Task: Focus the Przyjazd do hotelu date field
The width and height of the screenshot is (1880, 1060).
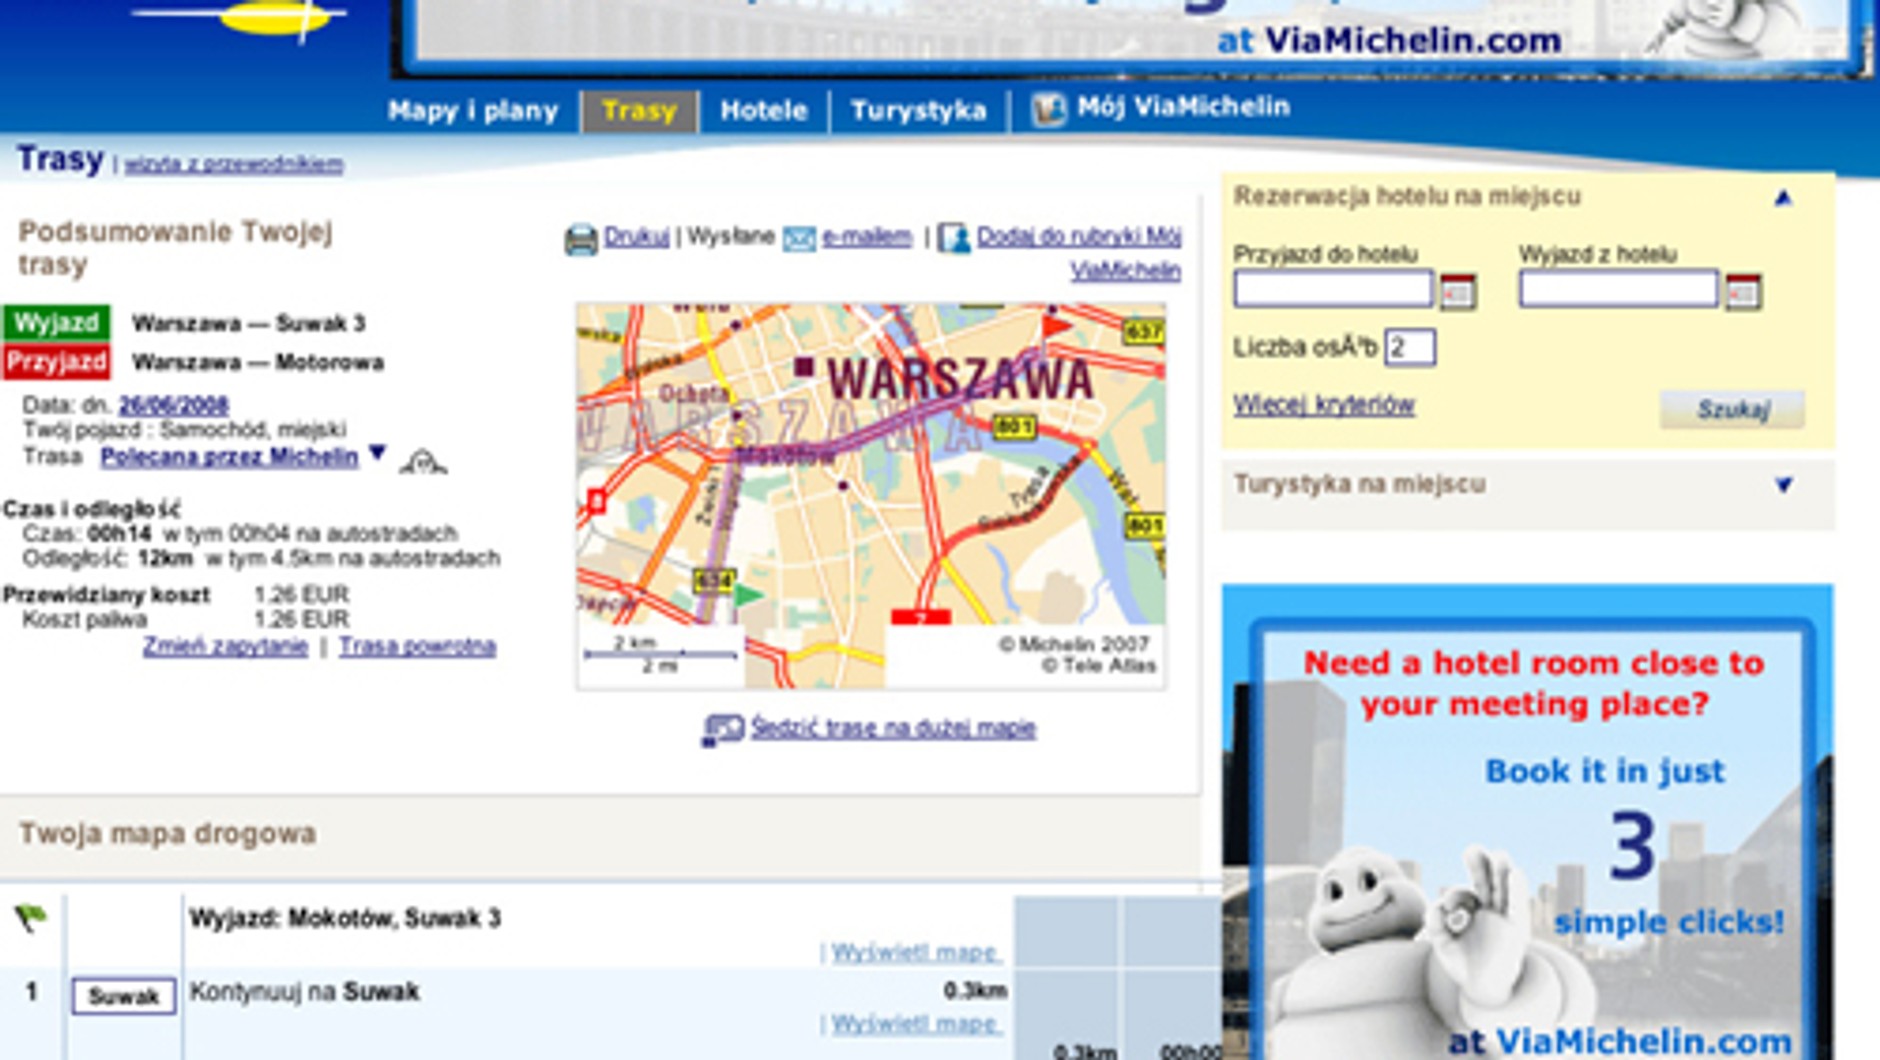Action: click(x=1333, y=289)
